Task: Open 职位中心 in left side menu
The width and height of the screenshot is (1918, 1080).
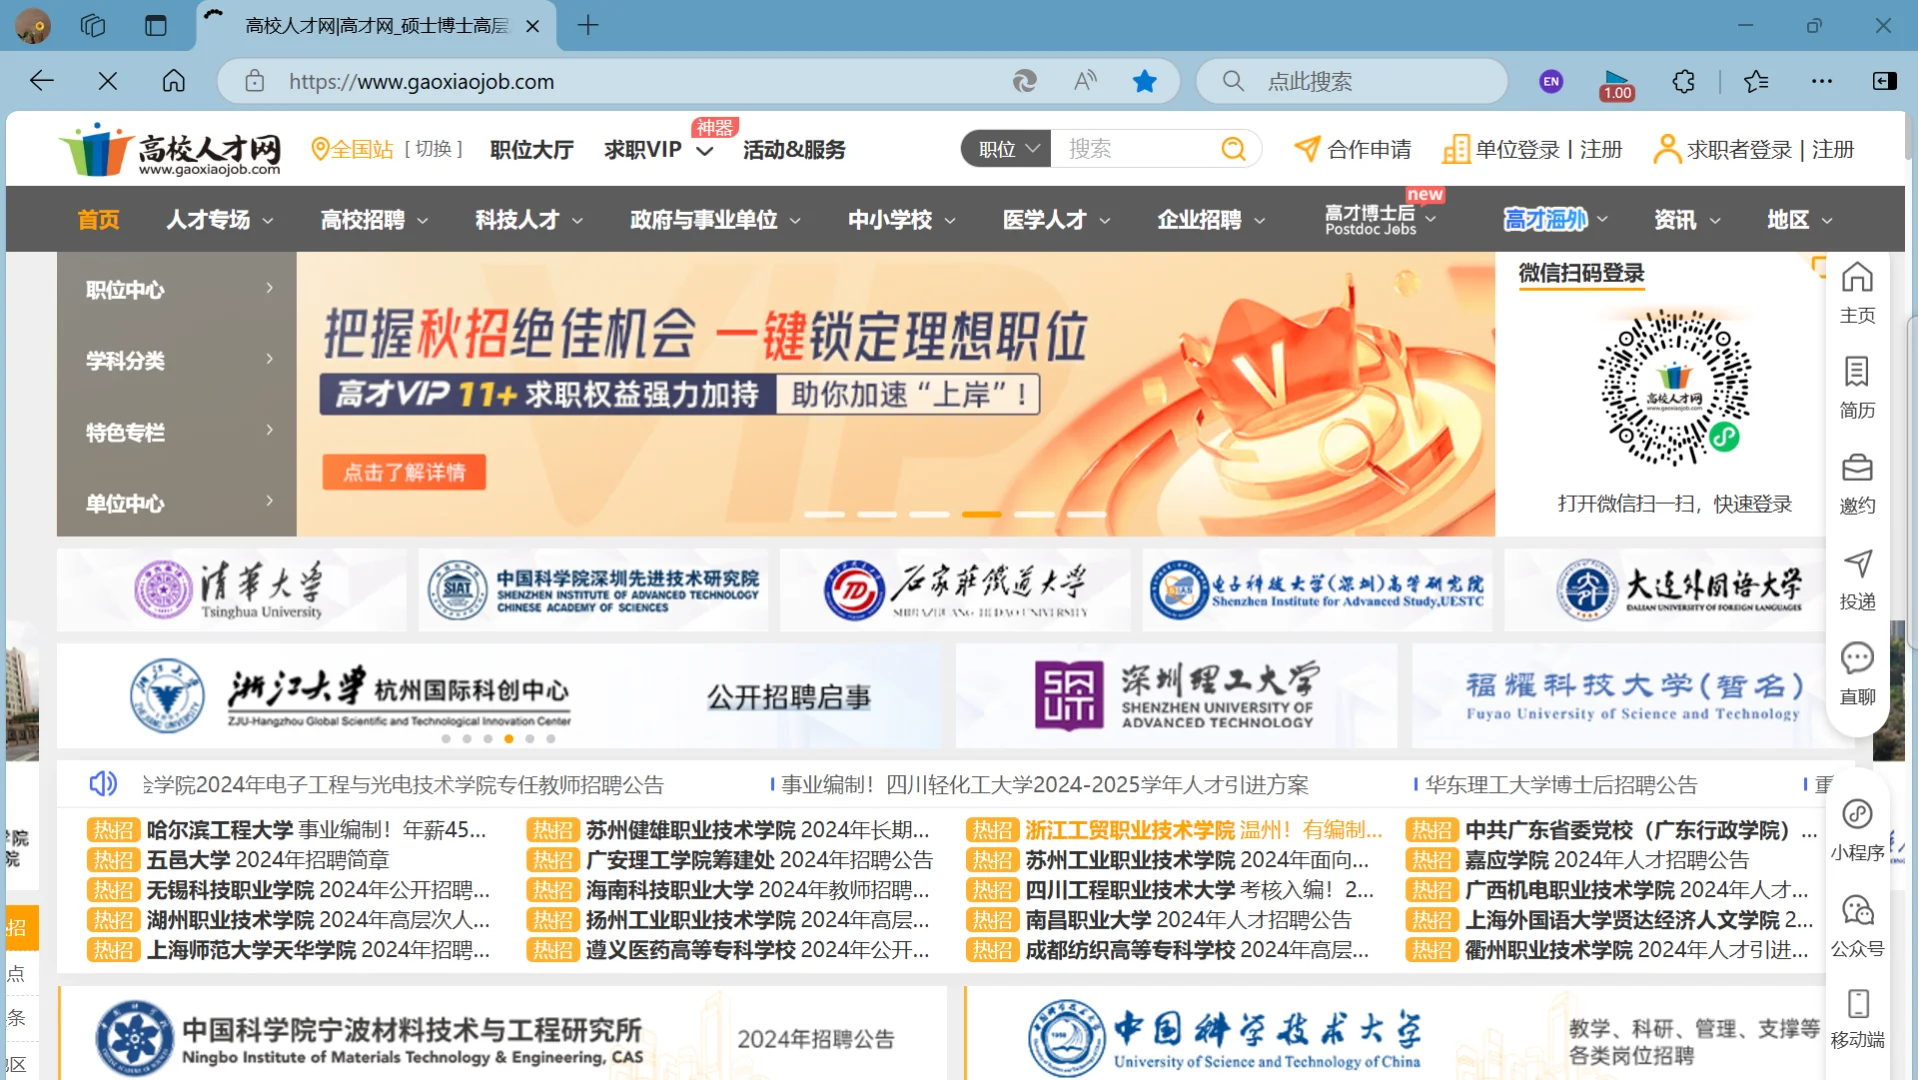Action: point(177,290)
